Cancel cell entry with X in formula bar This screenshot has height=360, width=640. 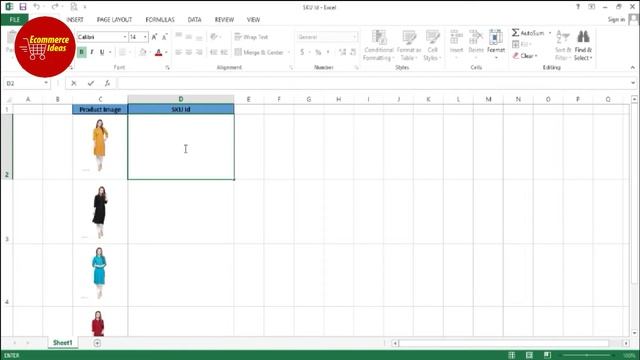coord(74,83)
